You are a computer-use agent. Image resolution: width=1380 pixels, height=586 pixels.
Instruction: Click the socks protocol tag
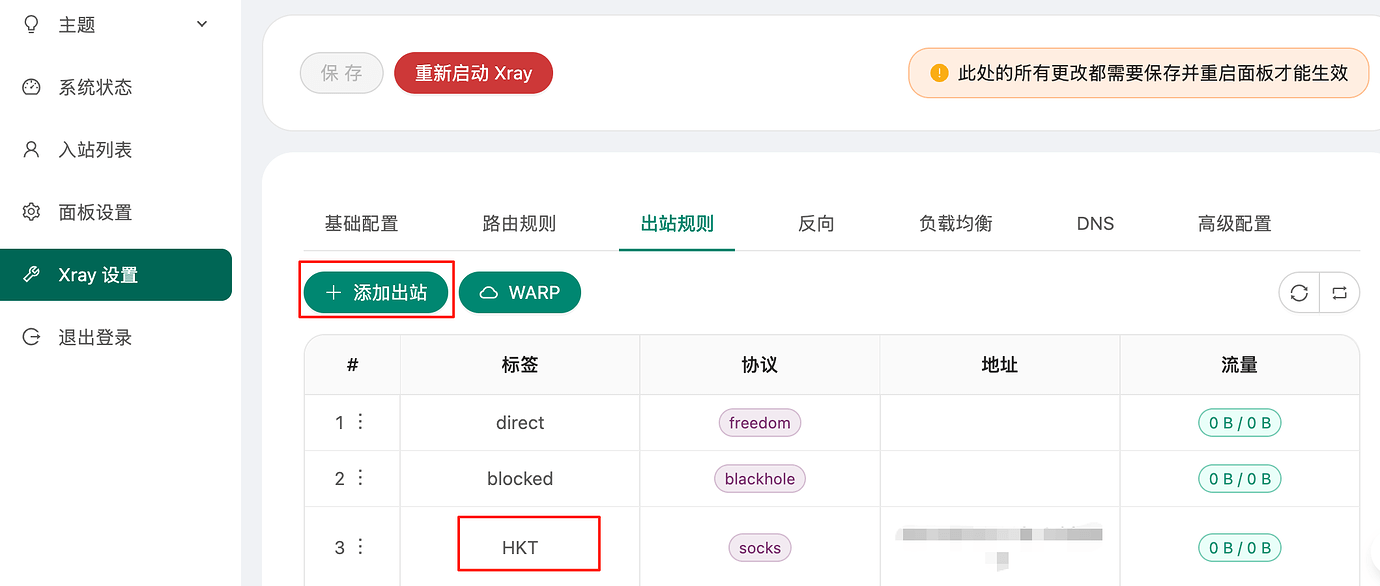(x=760, y=548)
